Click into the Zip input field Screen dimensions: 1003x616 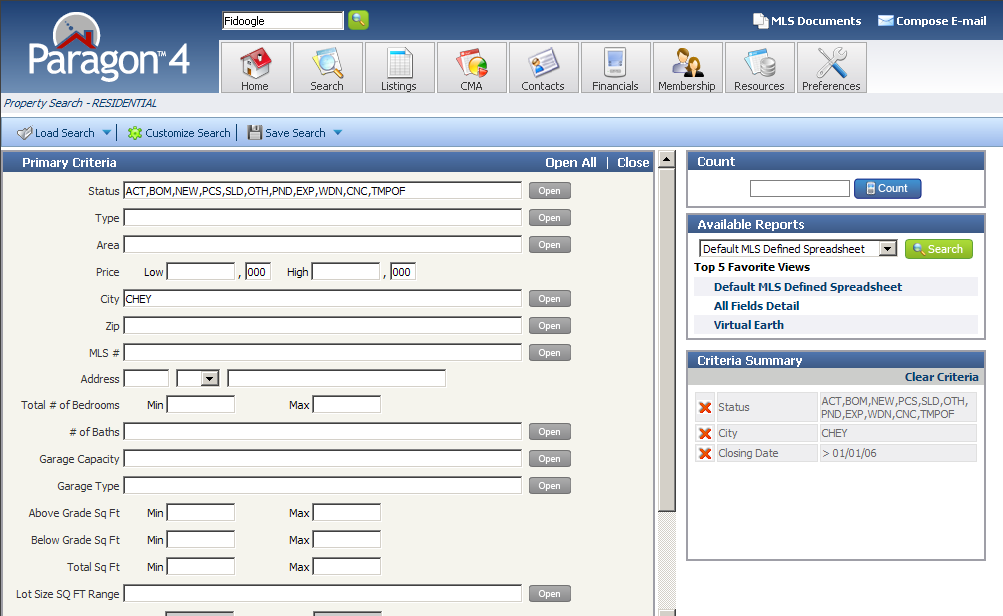322,326
